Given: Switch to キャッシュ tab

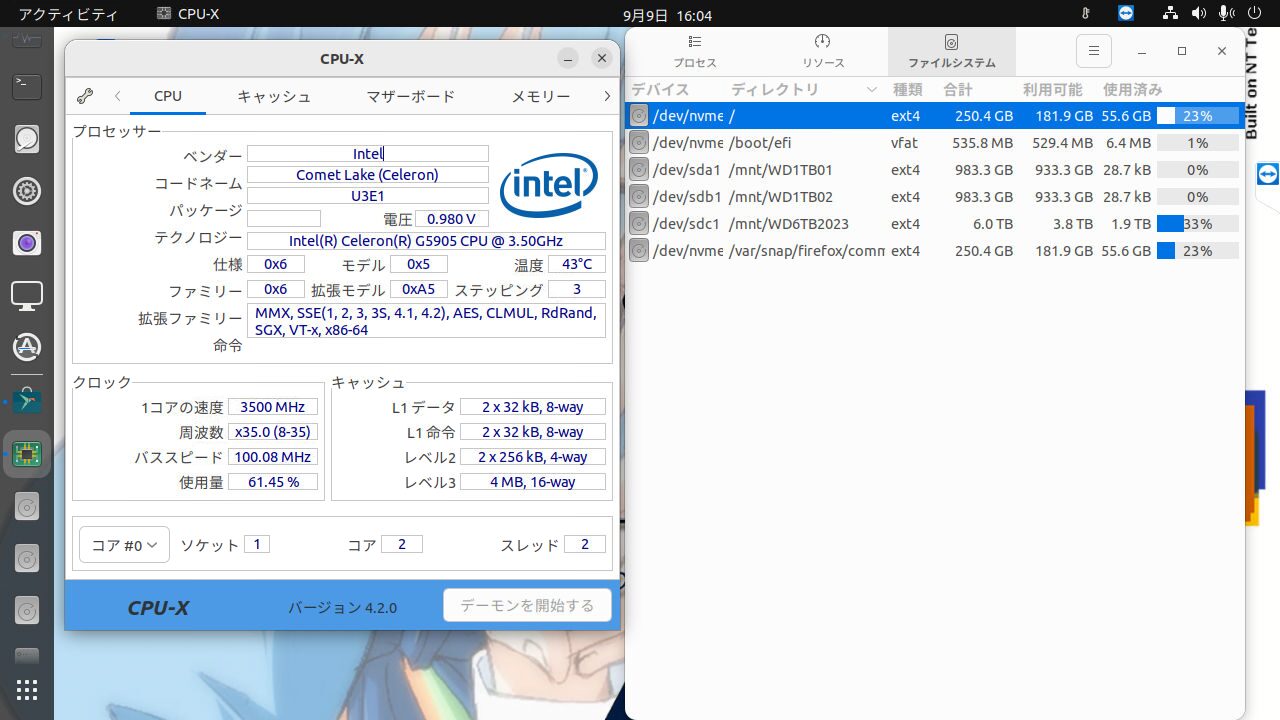Looking at the screenshot, I should pyautogui.click(x=274, y=96).
